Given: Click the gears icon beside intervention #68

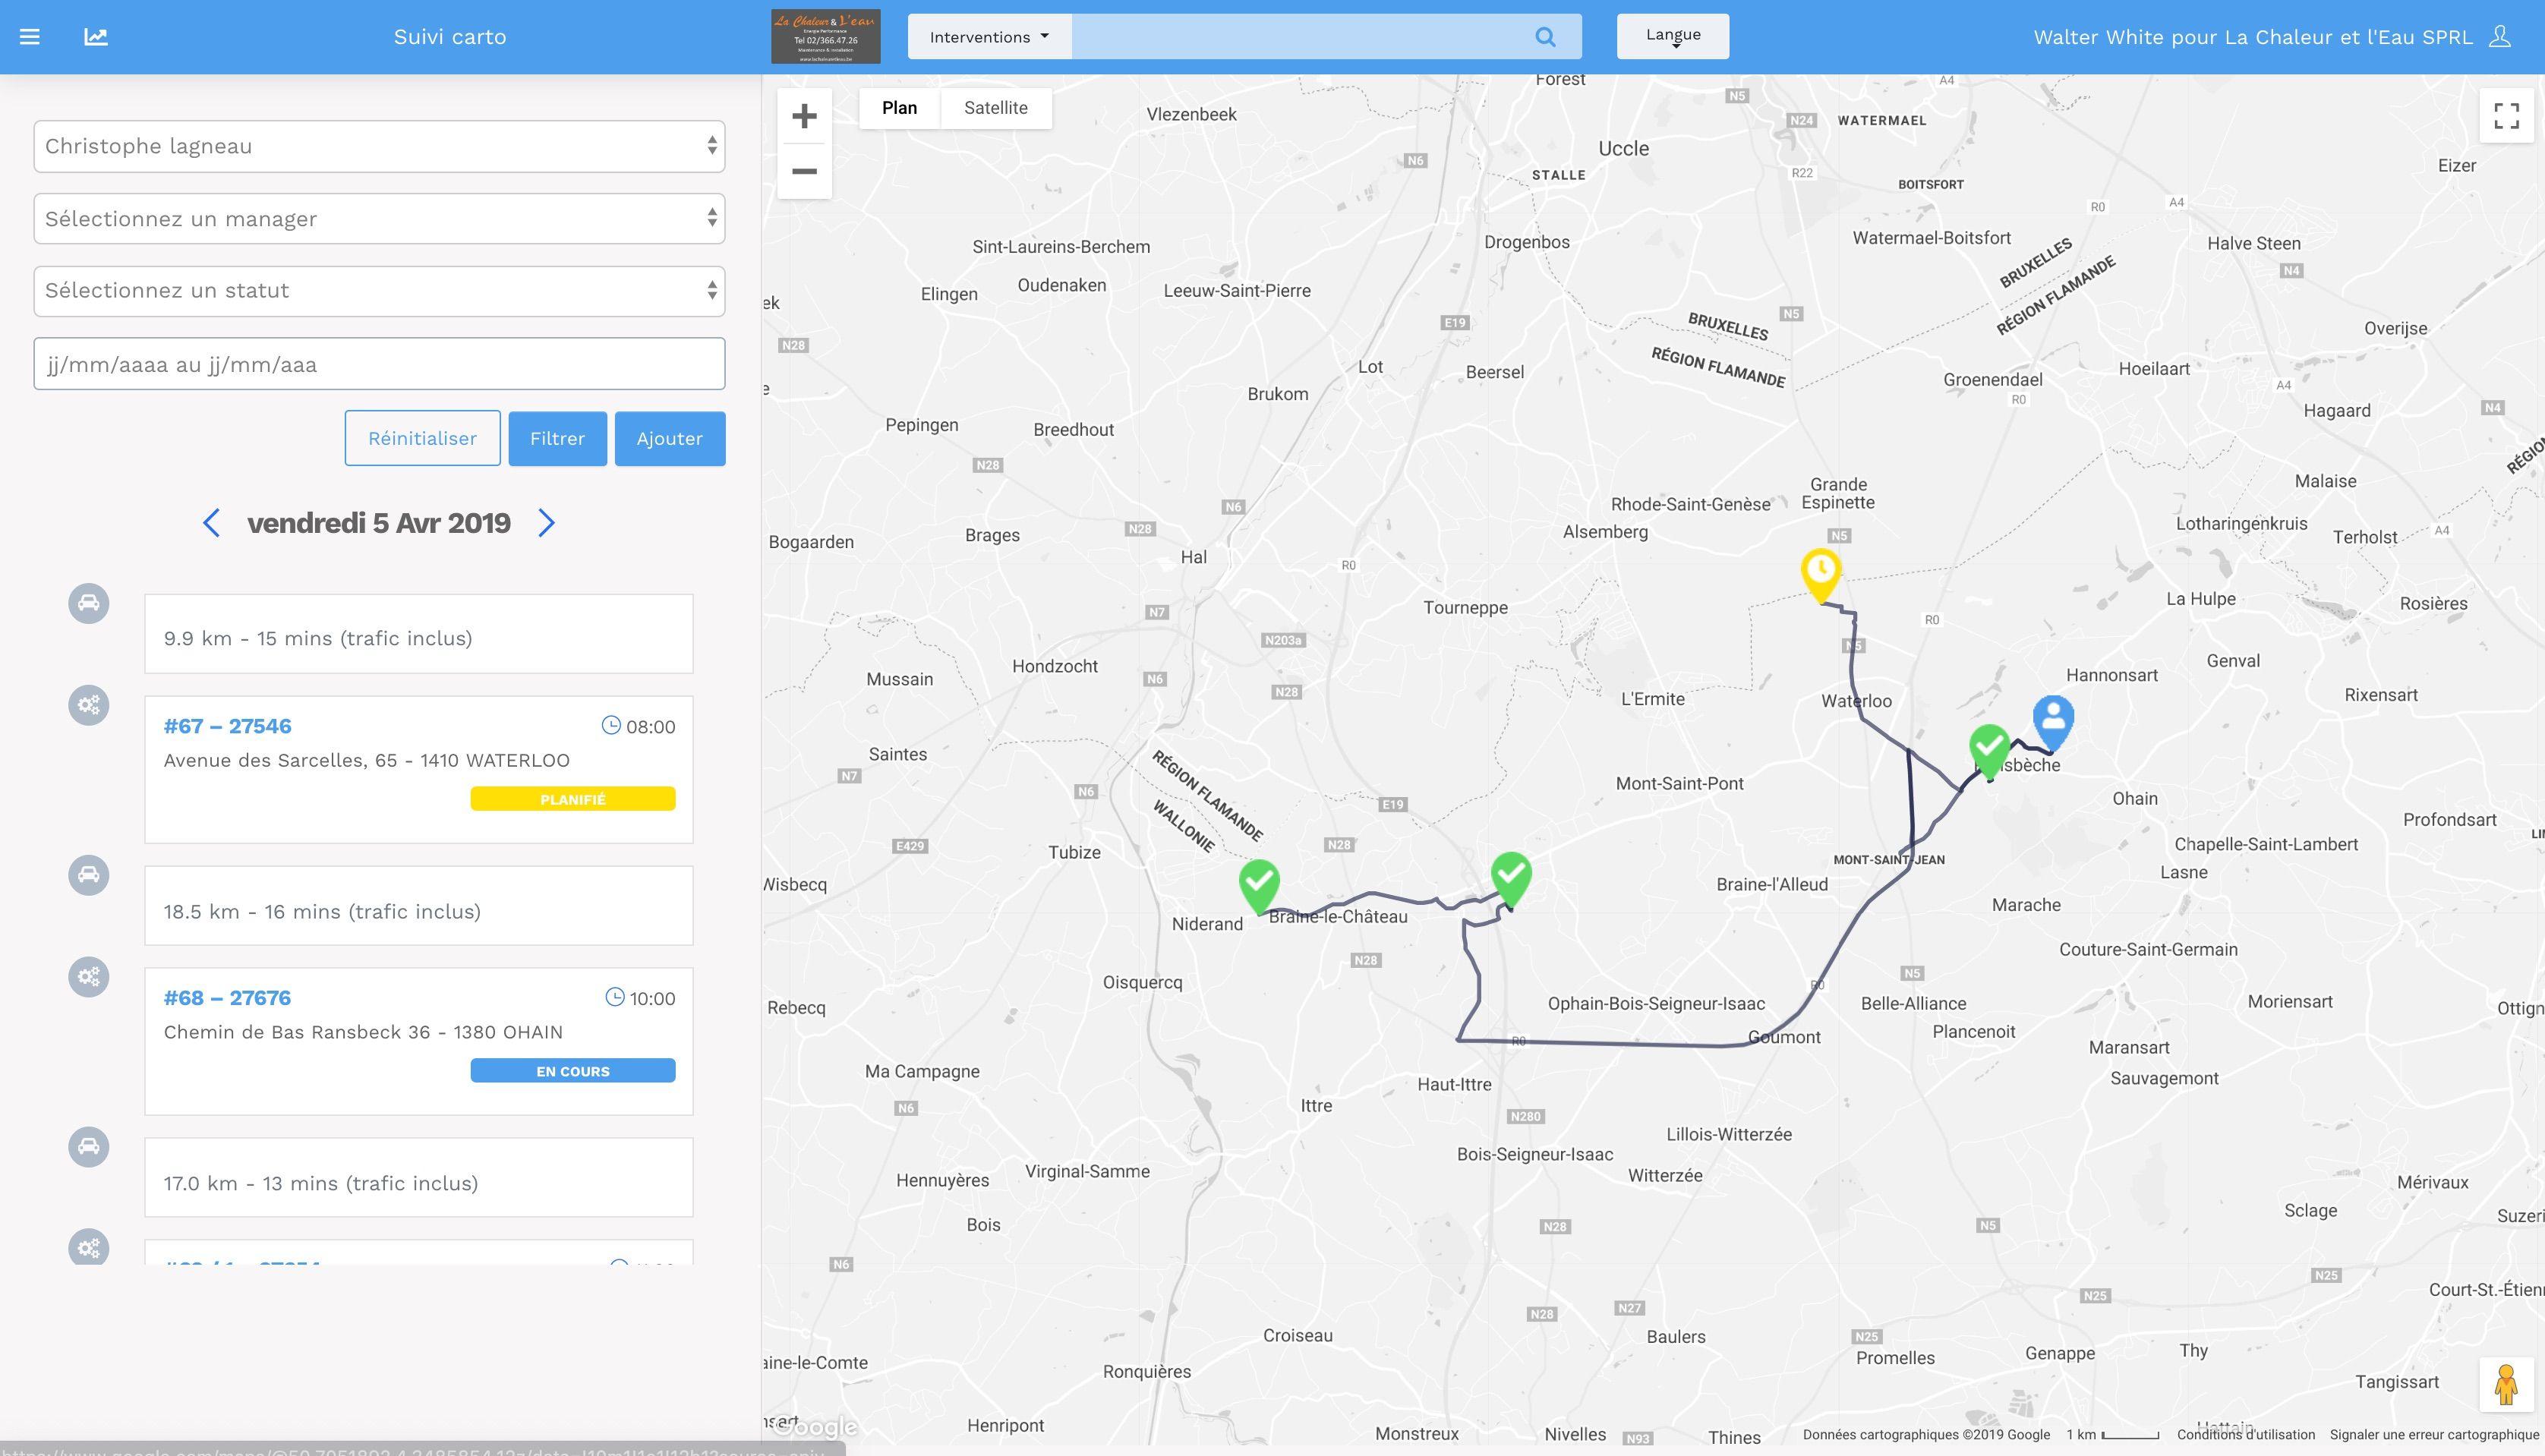Looking at the screenshot, I should tap(89, 976).
